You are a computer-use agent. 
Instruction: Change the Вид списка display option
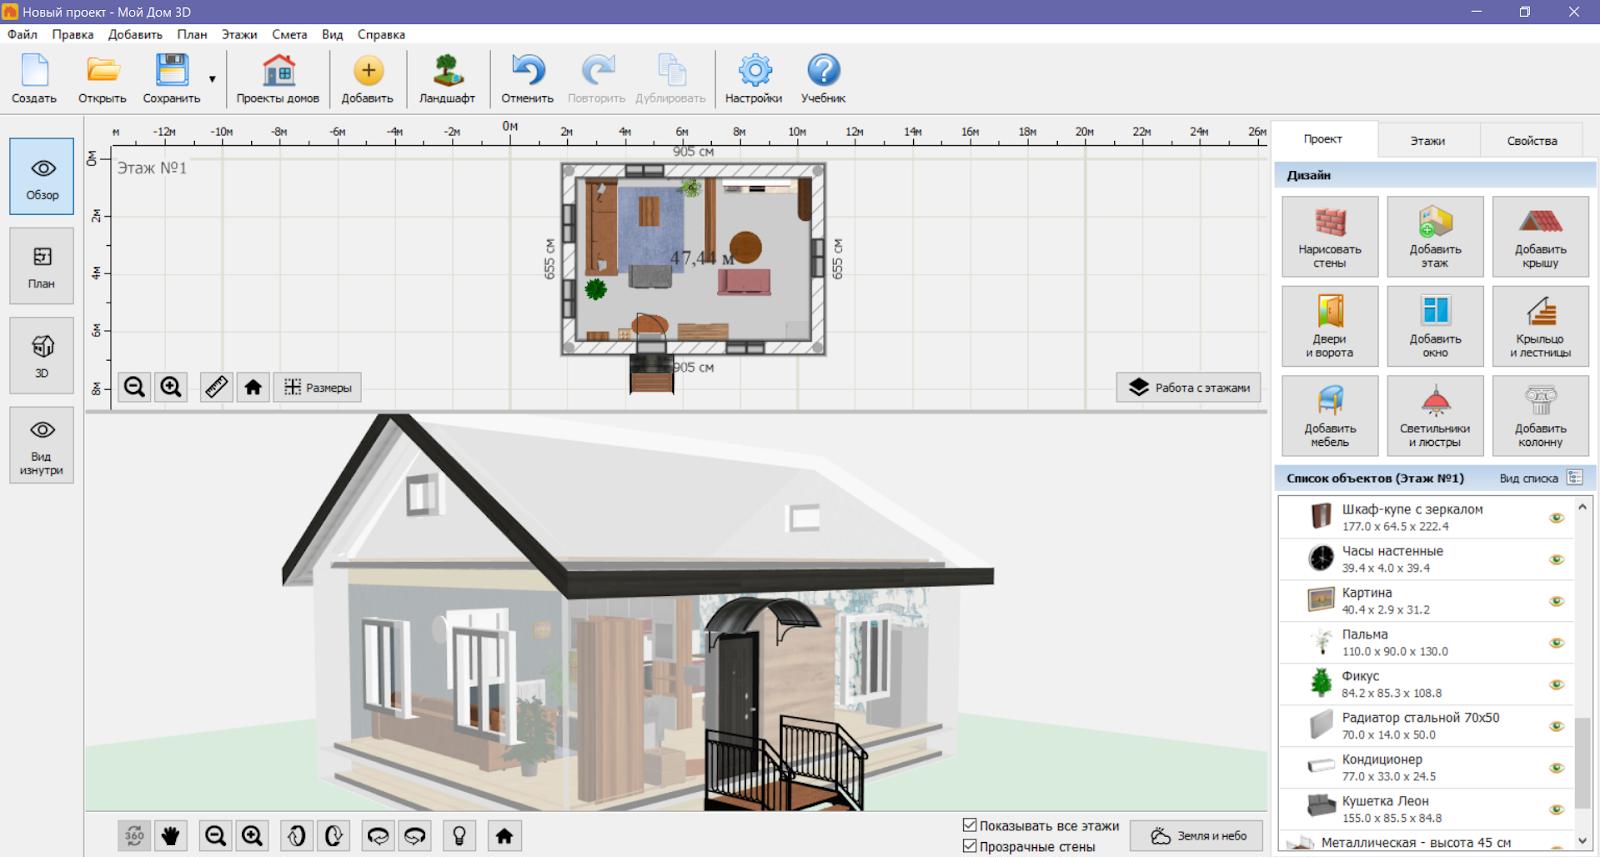[1575, 478]
